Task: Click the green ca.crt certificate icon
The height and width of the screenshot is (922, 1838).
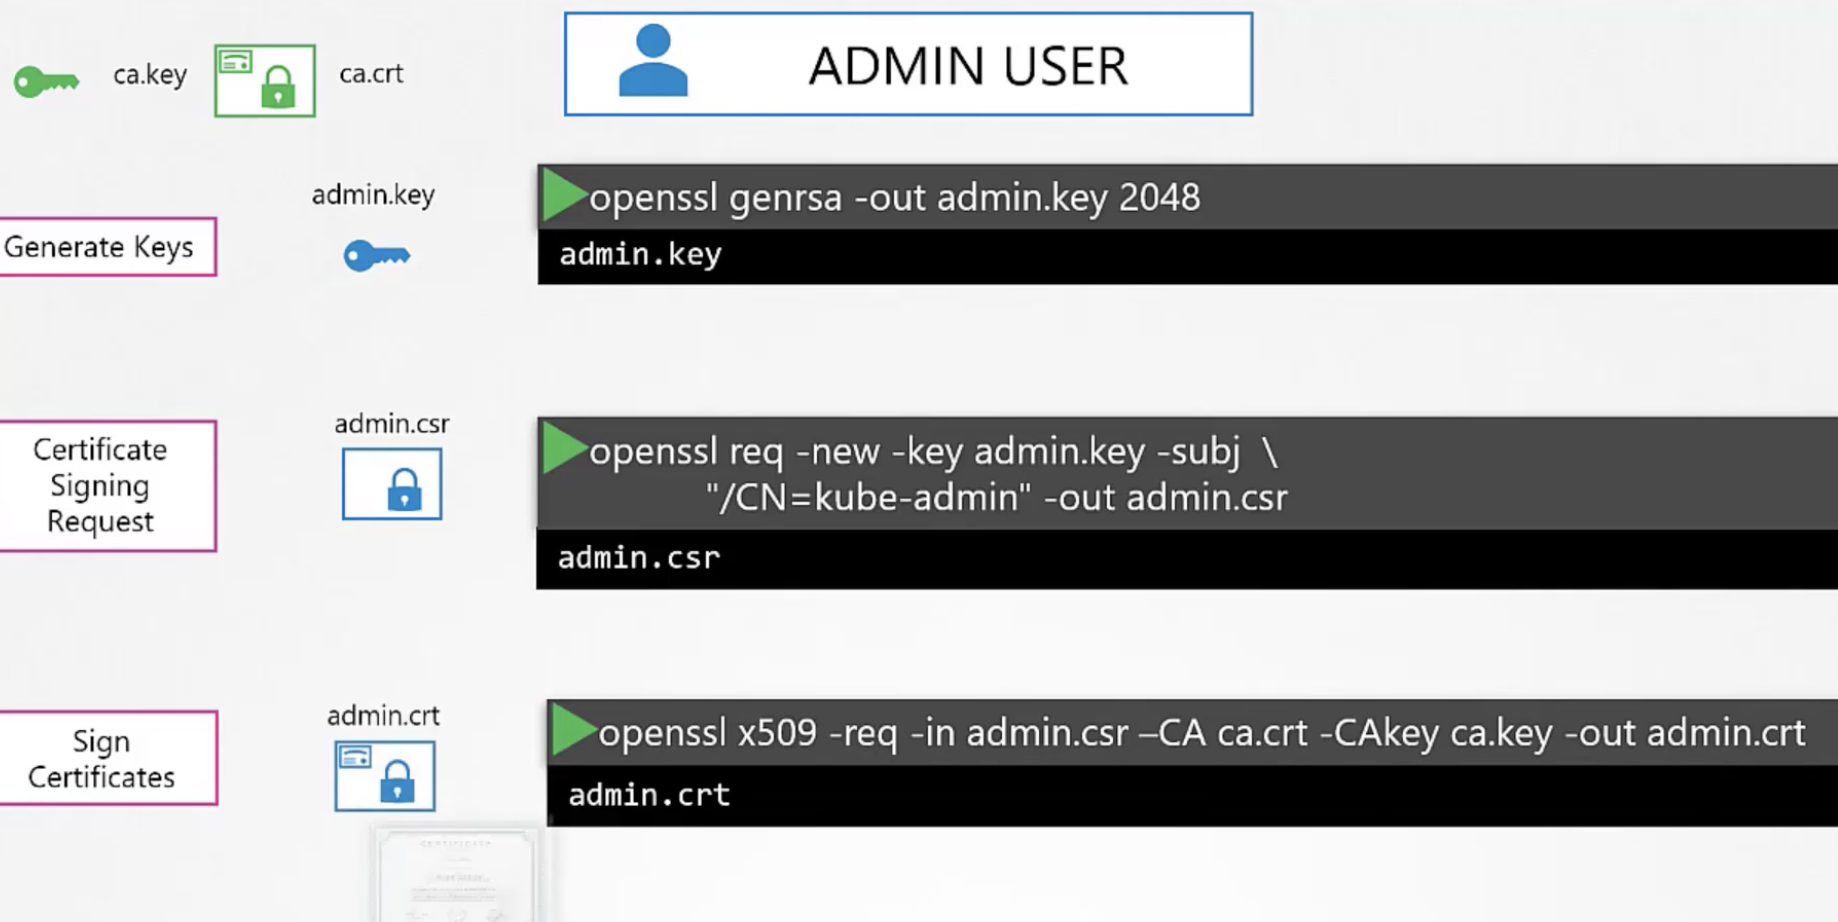Action: [265, 81]
